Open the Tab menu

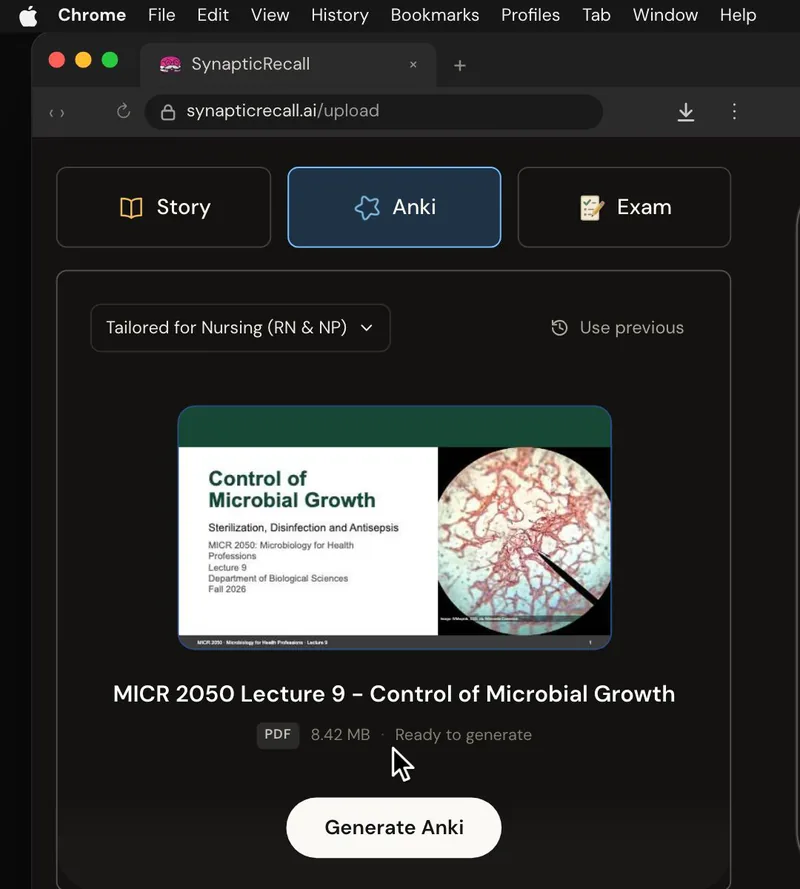point(596,15)
